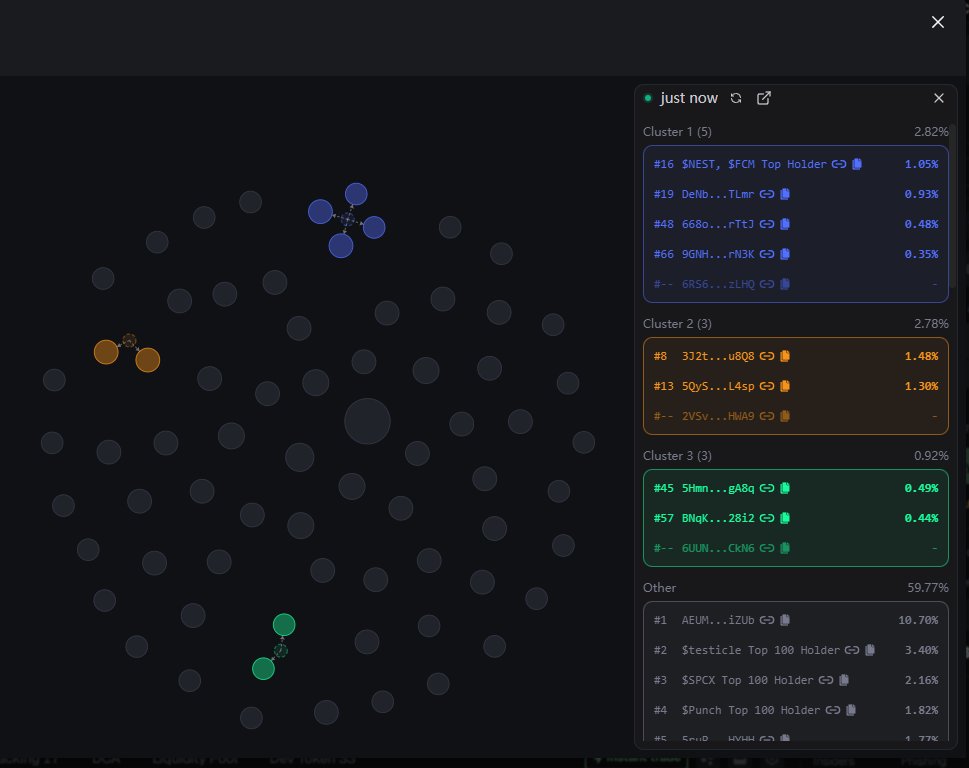Screen dimensions: 969x768
Task: Copy address 5Hmn...gA8q
Action: (x=785, y=488)
